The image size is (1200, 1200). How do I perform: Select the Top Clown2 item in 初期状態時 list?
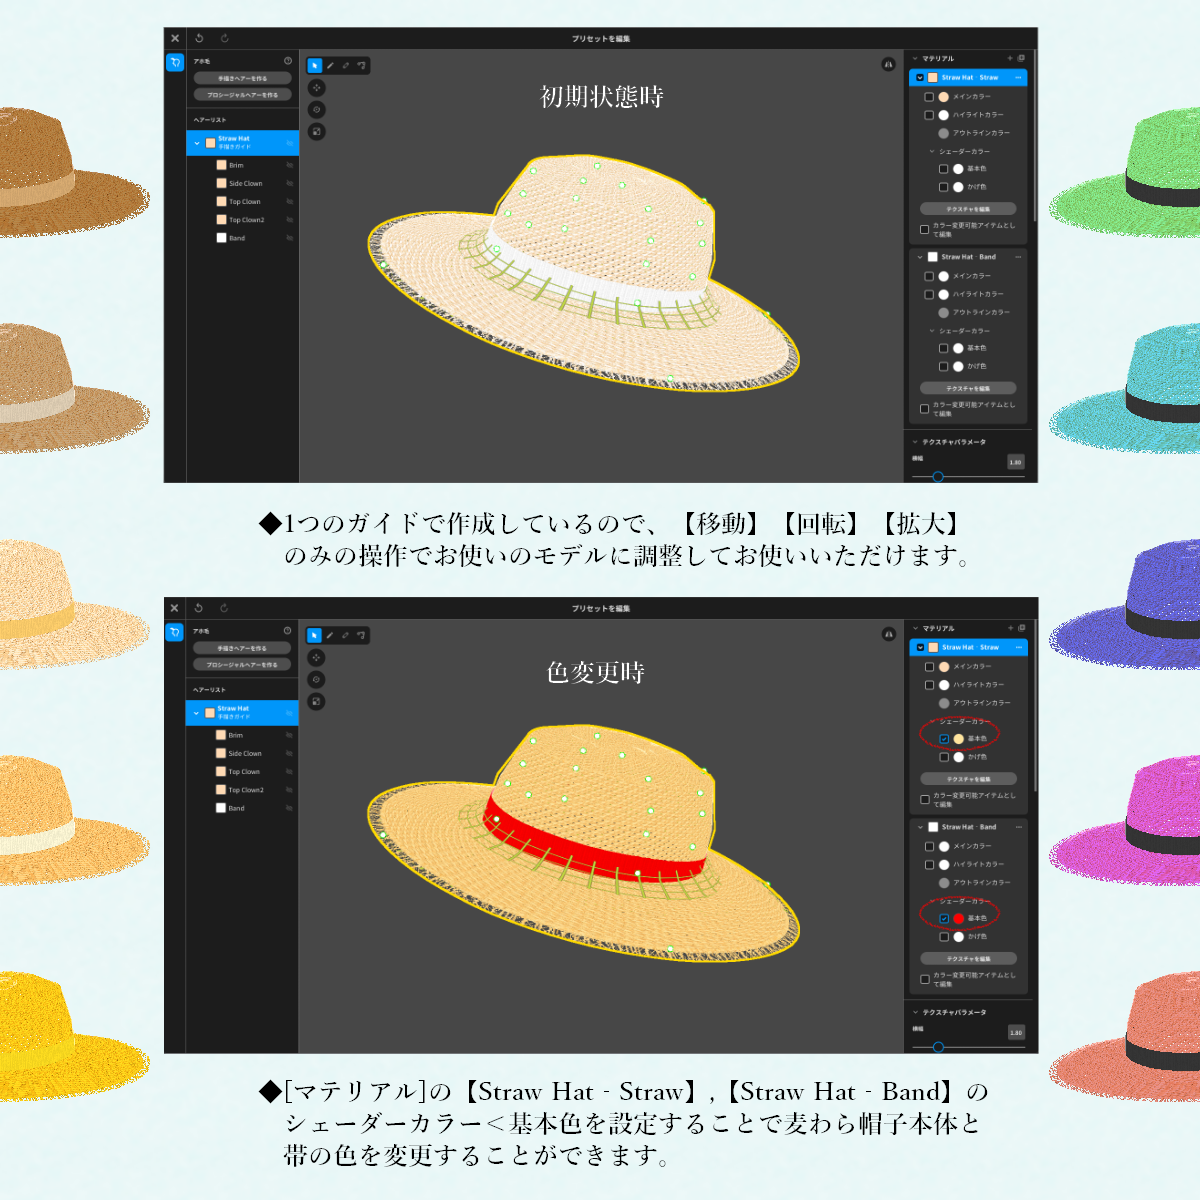(242, 220)
